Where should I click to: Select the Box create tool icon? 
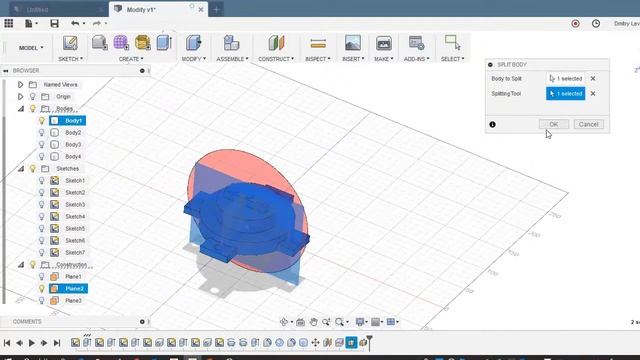99,43
